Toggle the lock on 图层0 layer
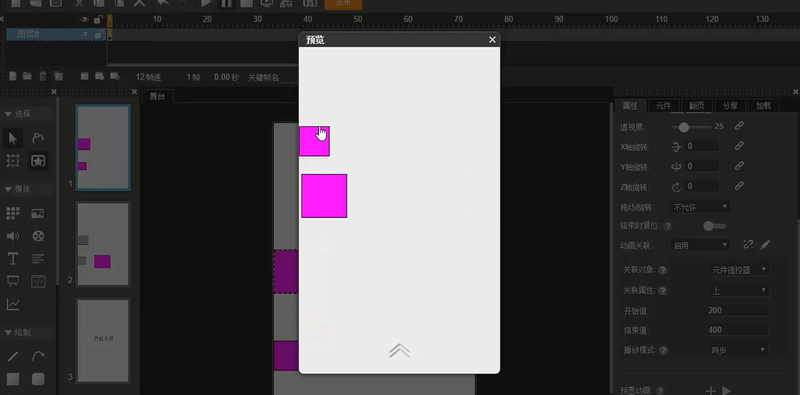 click(x=99, y=34)
